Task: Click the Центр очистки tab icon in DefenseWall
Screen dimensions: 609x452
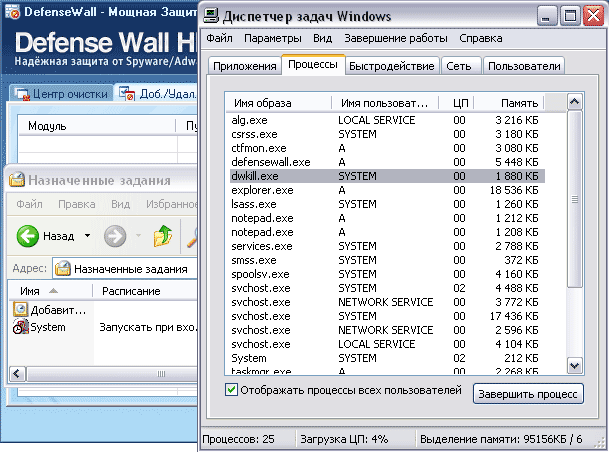Action: pos(22,94)
